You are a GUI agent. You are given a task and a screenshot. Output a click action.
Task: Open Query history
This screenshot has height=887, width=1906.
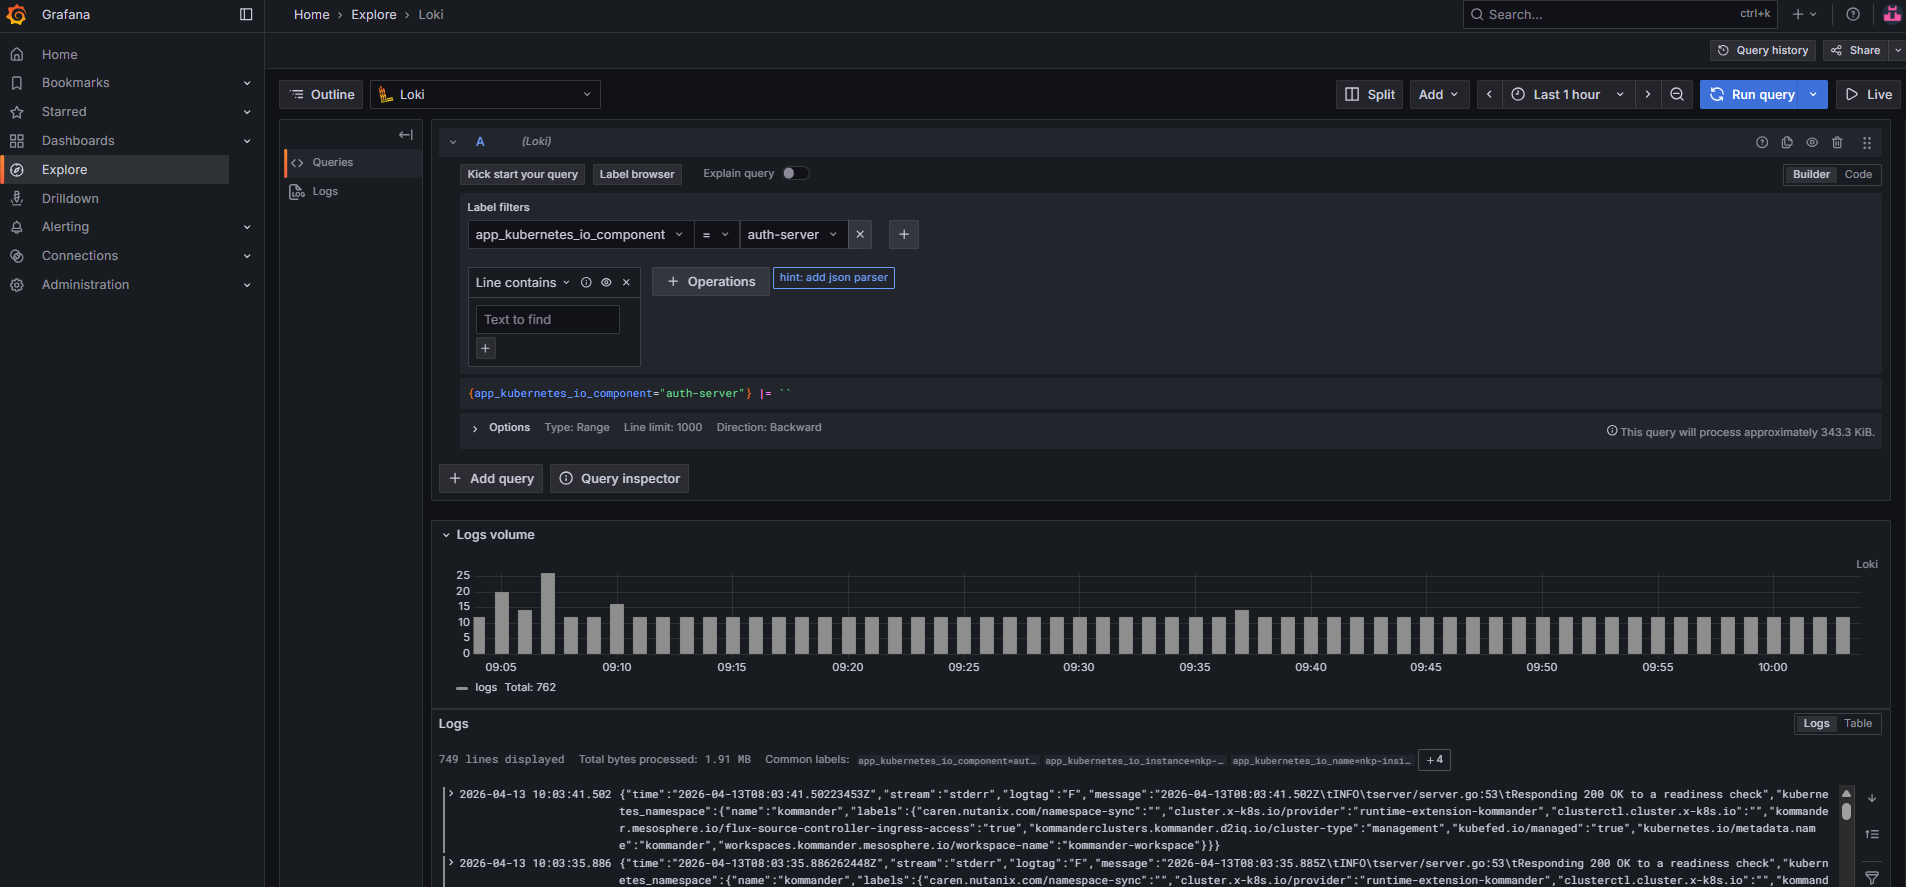click(x=1763, y=50)
